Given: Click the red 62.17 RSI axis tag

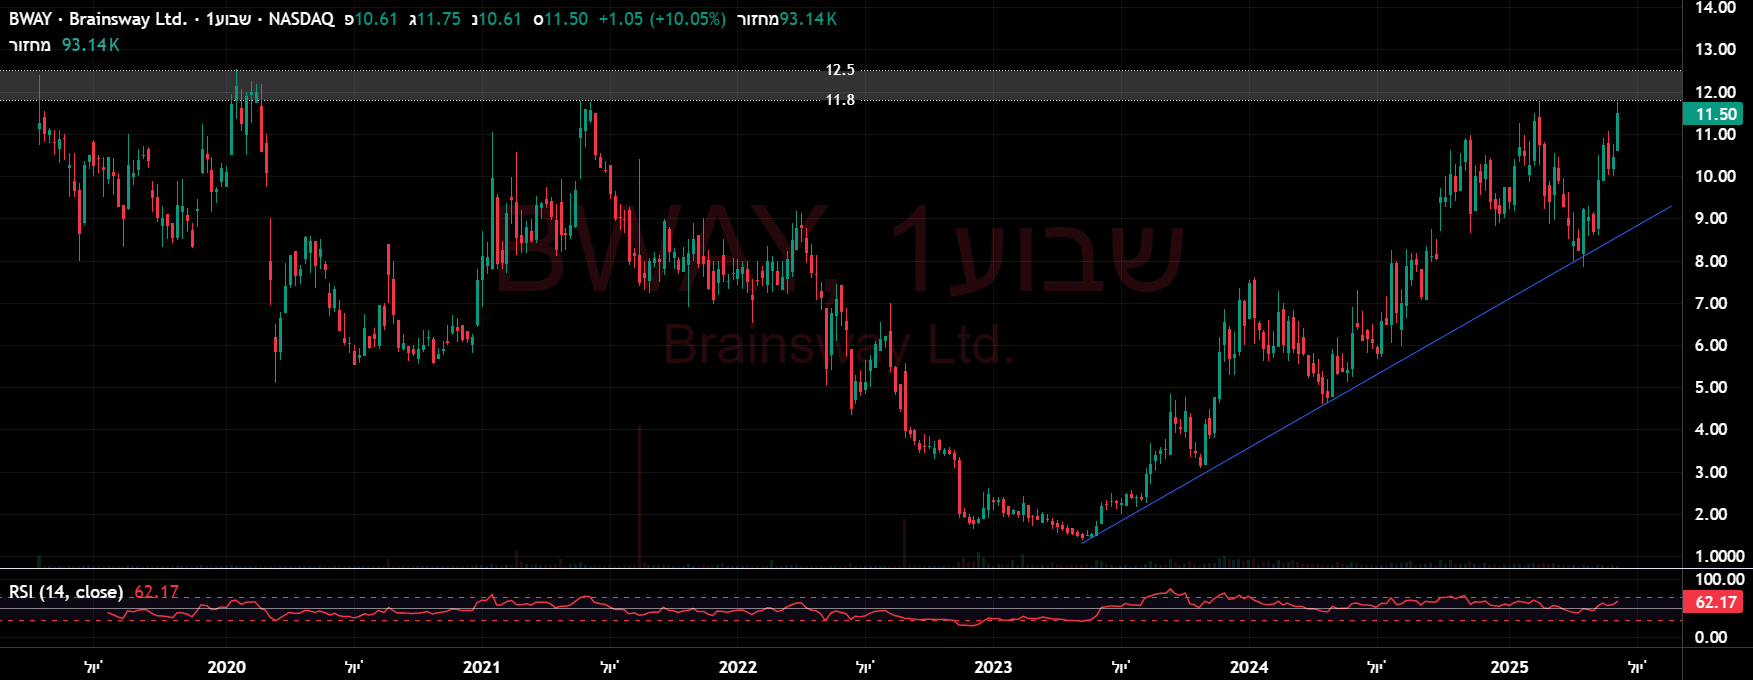Looking at the screenshot, I should [1715, 602].
